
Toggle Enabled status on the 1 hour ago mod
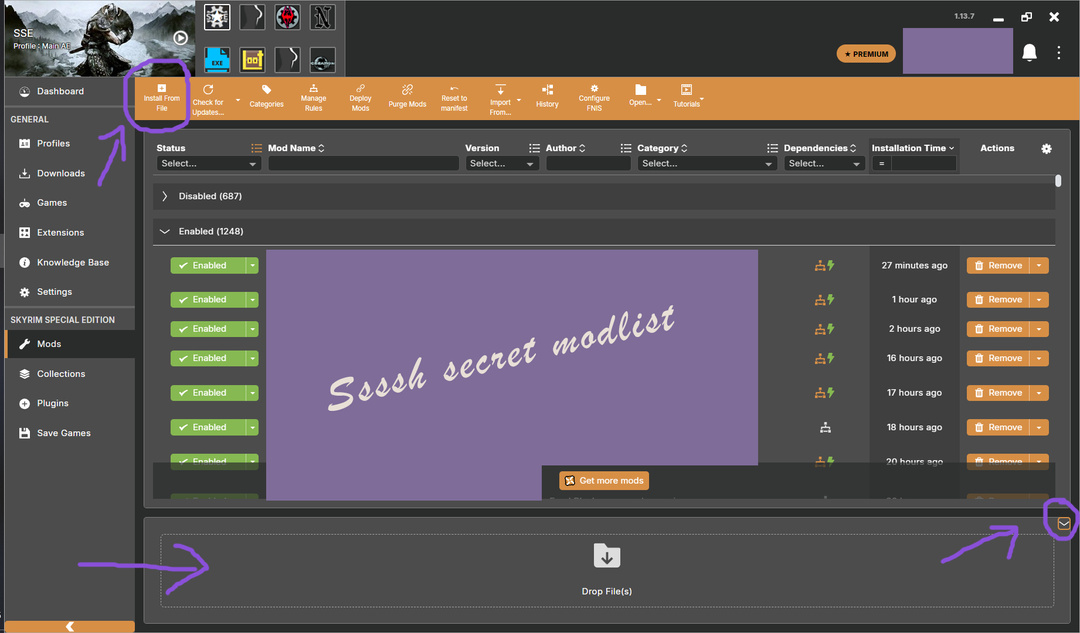[208, 300]
